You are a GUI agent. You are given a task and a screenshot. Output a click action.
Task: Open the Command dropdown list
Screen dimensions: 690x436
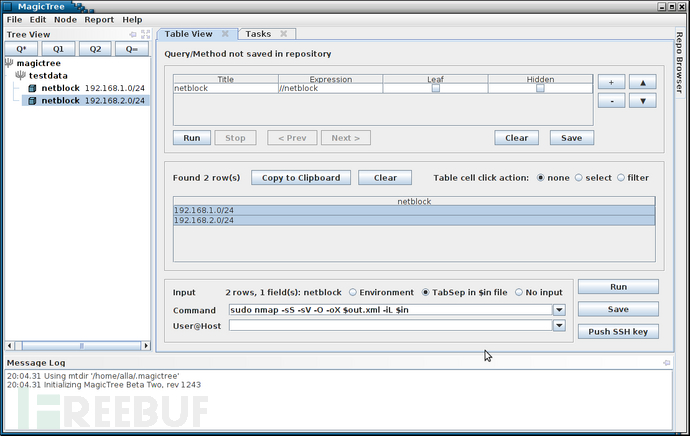click(x=559, y=310)
